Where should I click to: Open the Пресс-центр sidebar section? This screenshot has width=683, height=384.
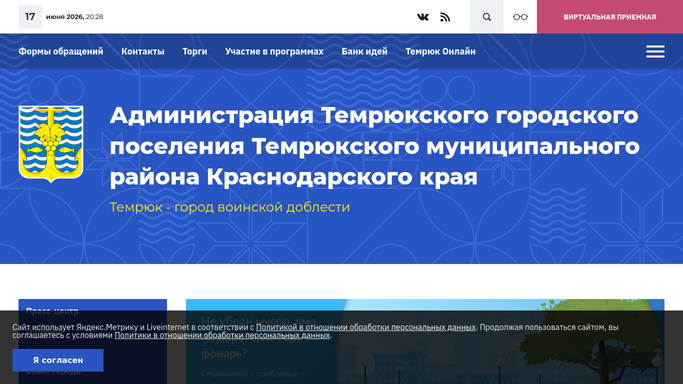52,311
